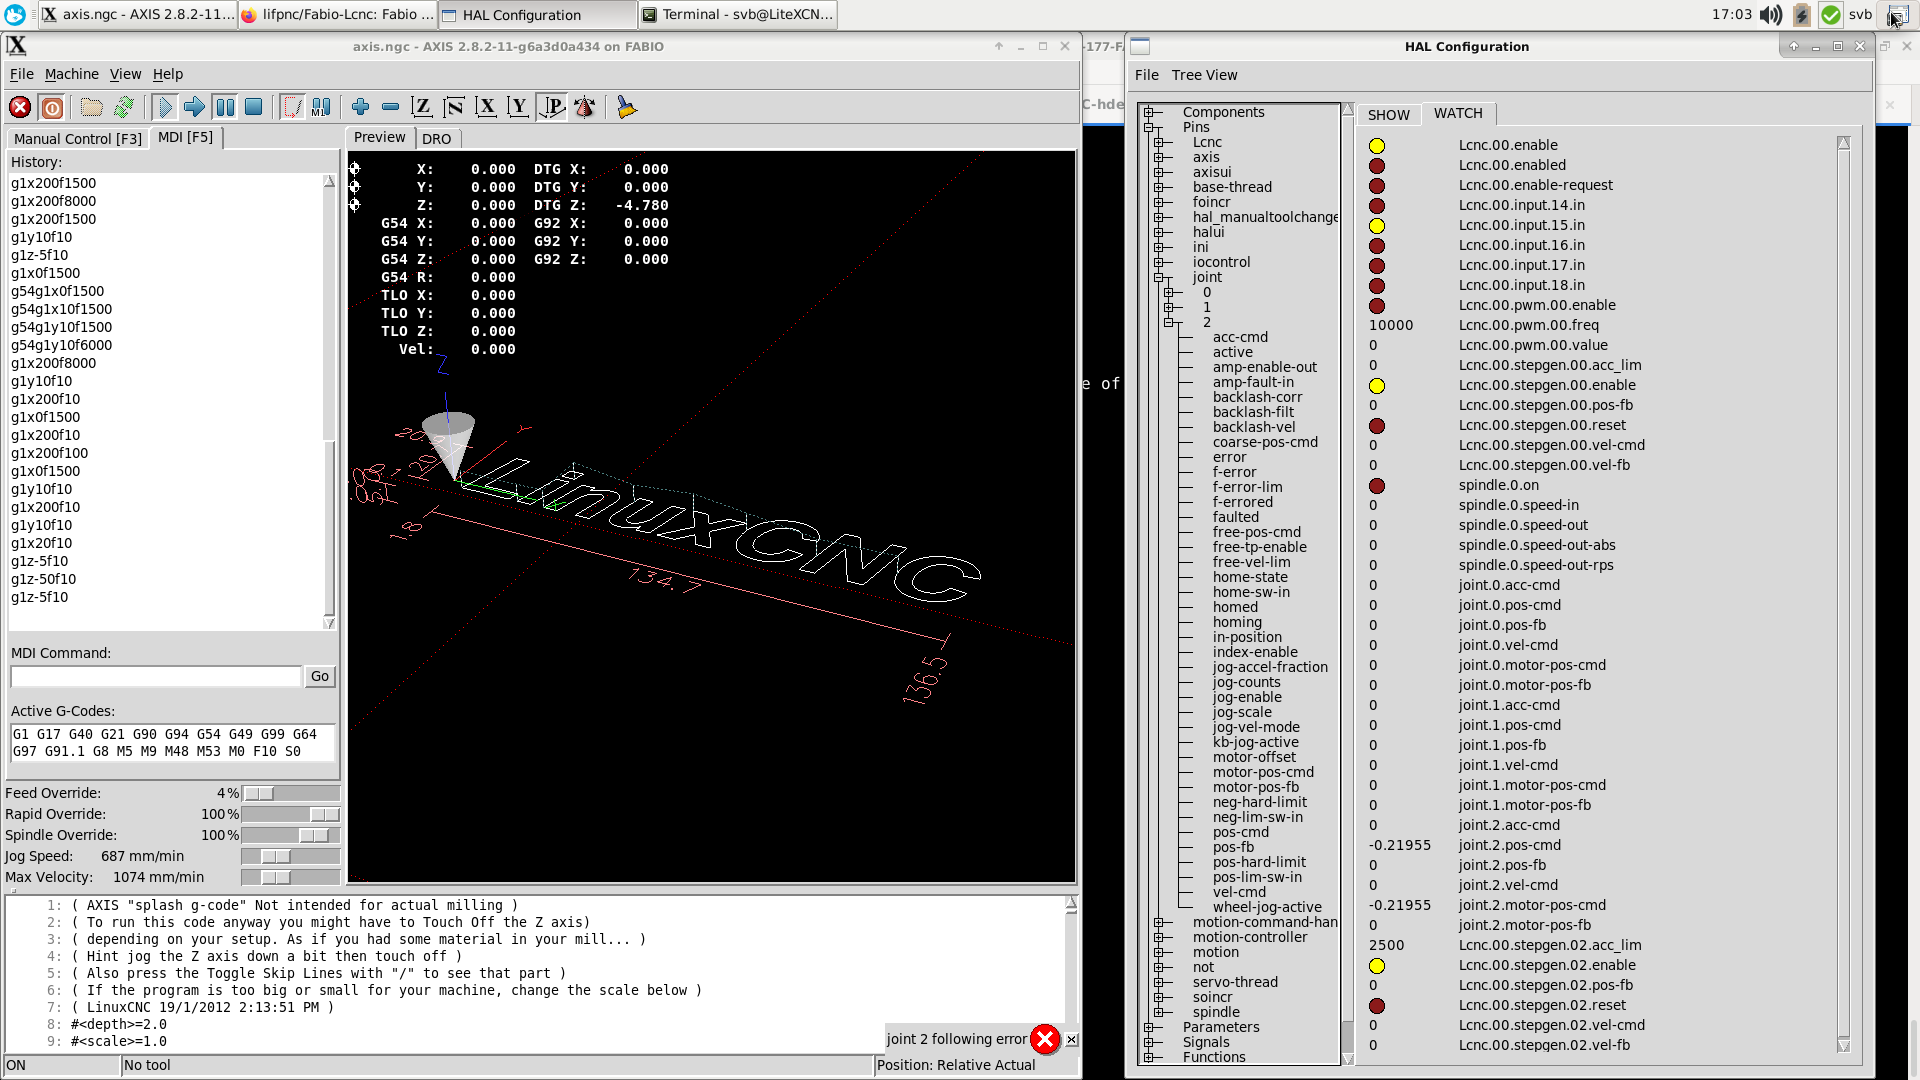Select history entry g1x200f8000 at top
Screen dimensions: 1920x1080
pyautogui.click(x=54, y=201)
